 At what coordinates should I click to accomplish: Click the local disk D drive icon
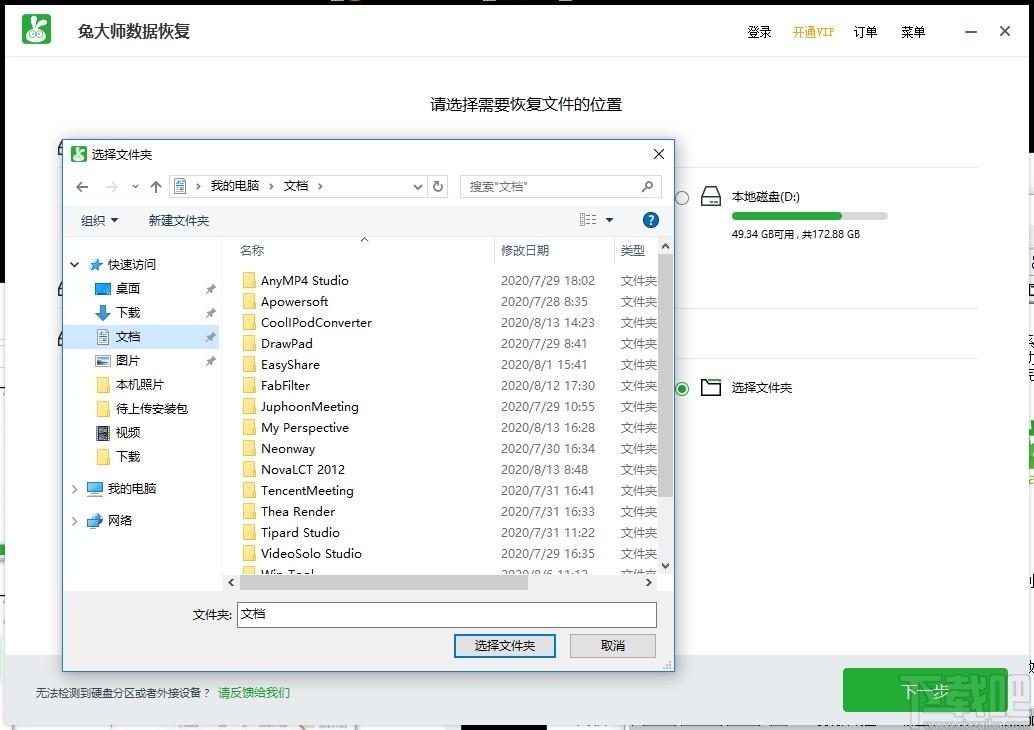pos(710,196)
